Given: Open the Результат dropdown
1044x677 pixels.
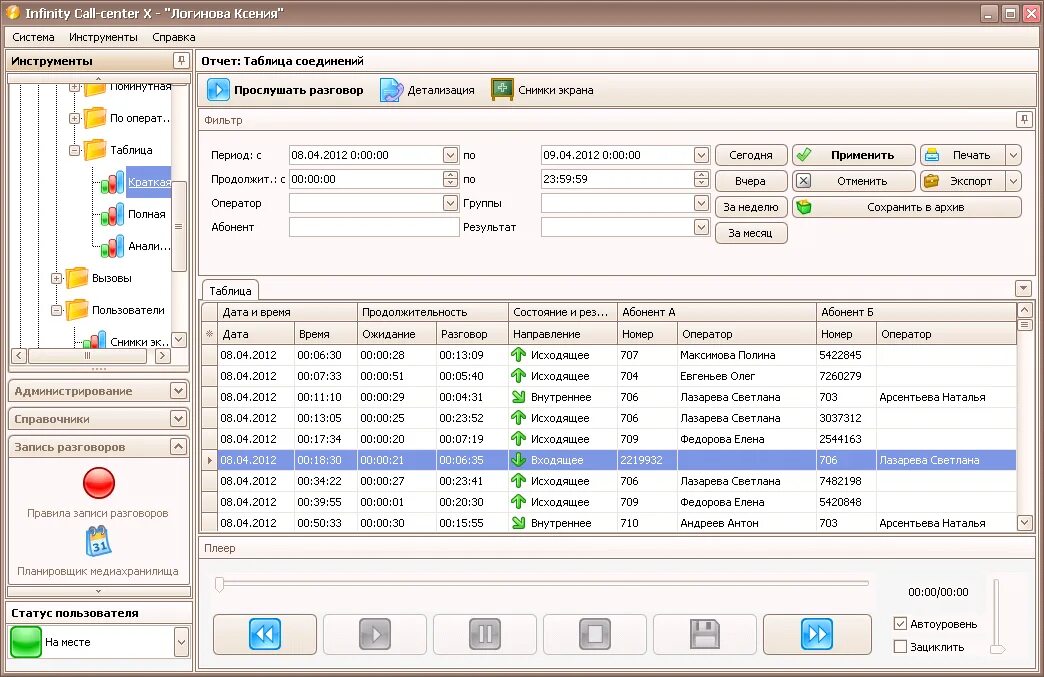Looking at the screenshot, I should point(701,227).
